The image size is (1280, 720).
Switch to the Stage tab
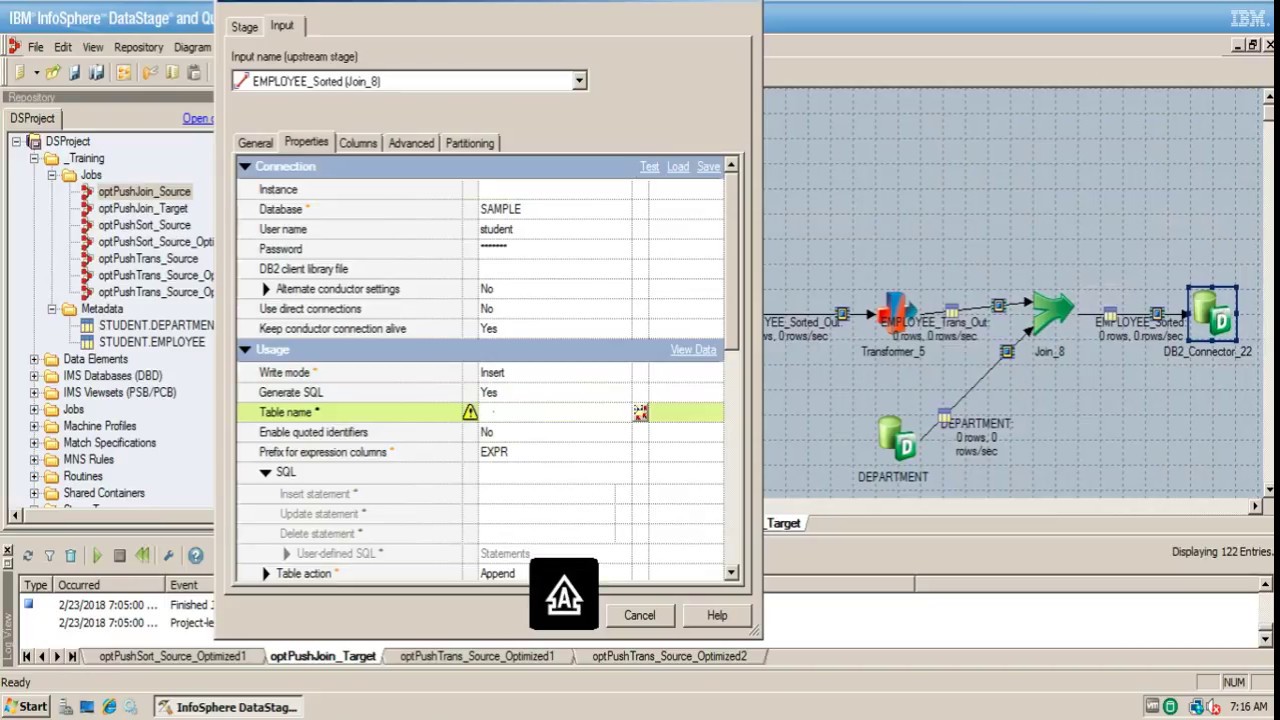[245, 27]
